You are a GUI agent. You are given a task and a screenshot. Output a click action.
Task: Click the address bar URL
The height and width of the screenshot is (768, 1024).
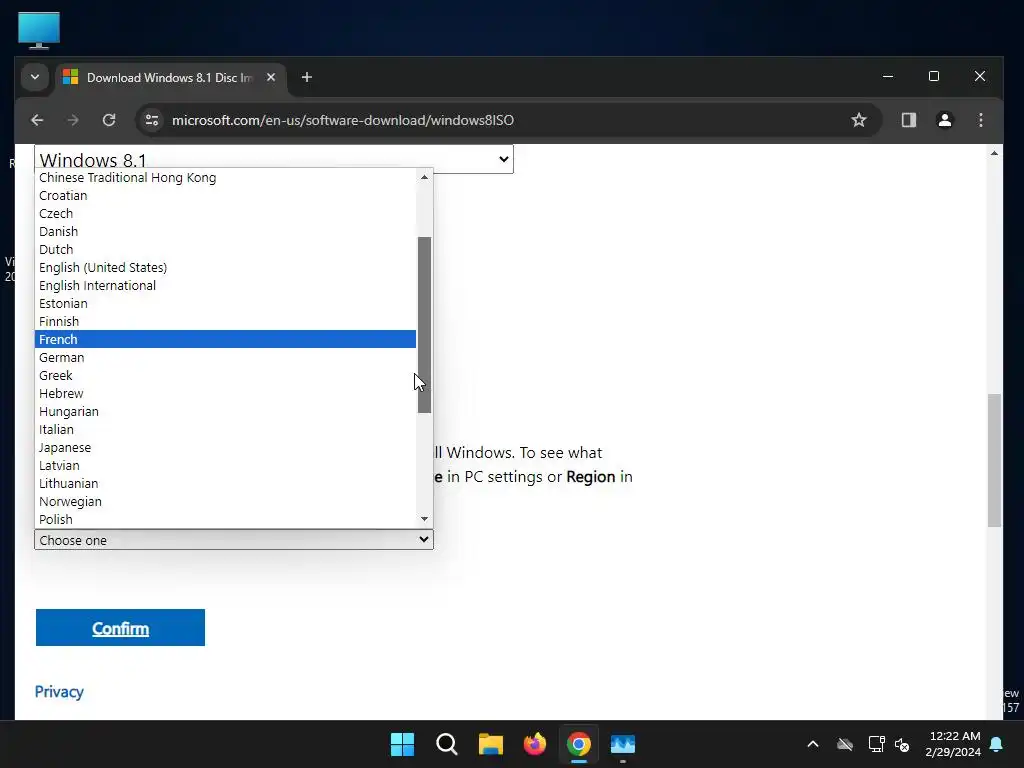pyautogui.click(x=343, y=120)
